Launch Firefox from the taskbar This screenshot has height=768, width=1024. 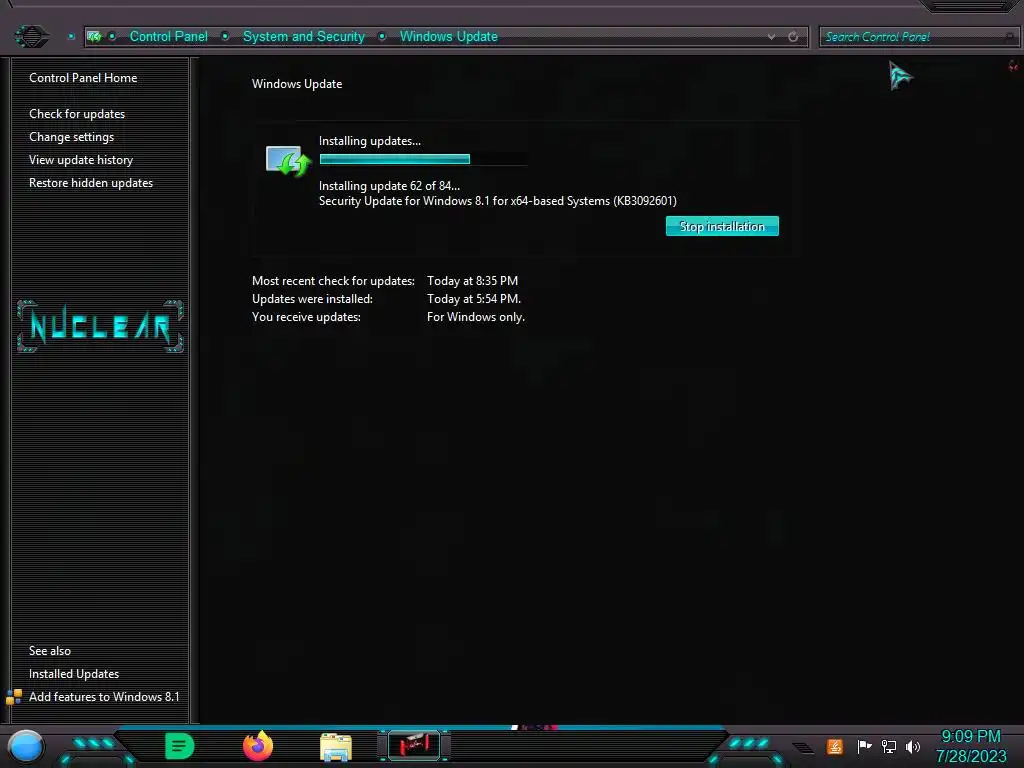click(258, 746)
